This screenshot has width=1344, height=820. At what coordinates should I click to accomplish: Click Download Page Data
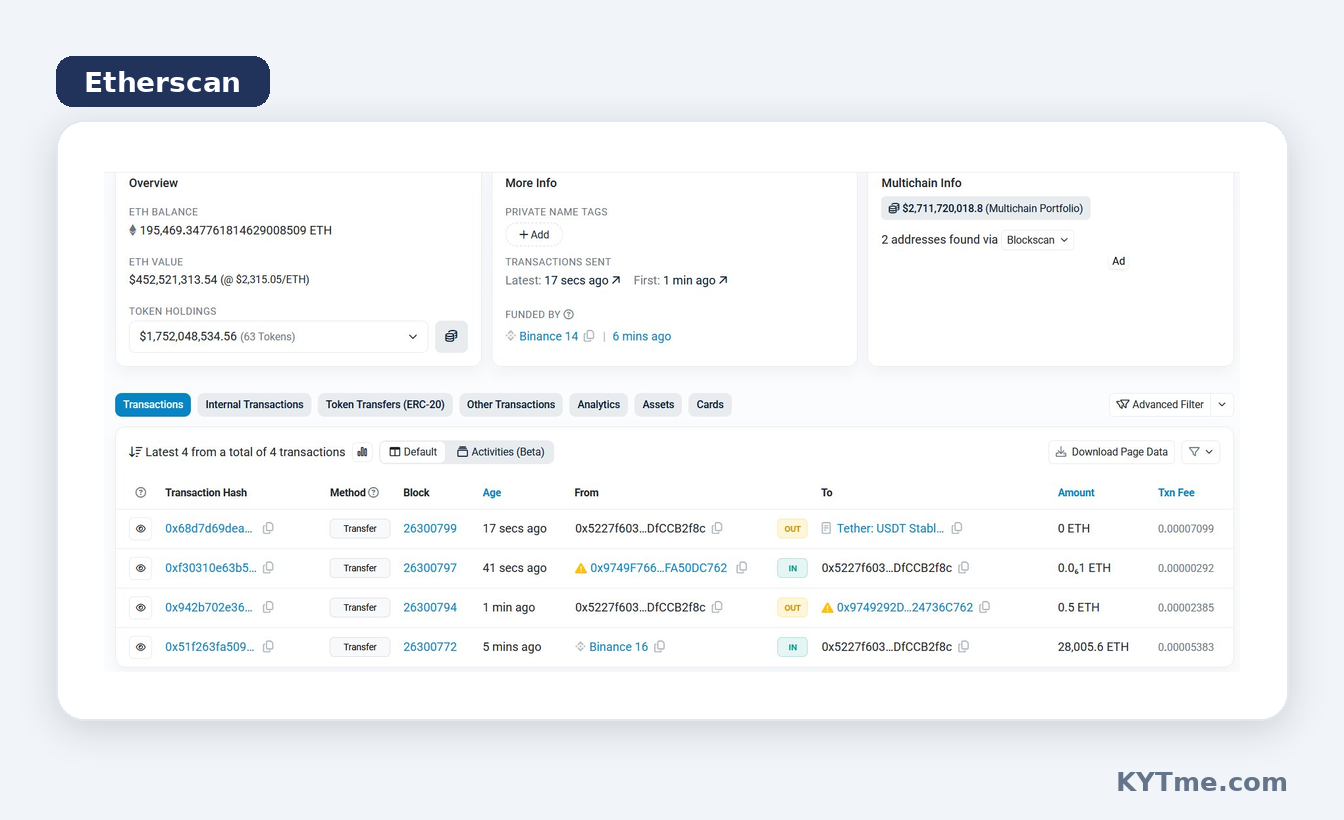click(x=1112, y=452)
